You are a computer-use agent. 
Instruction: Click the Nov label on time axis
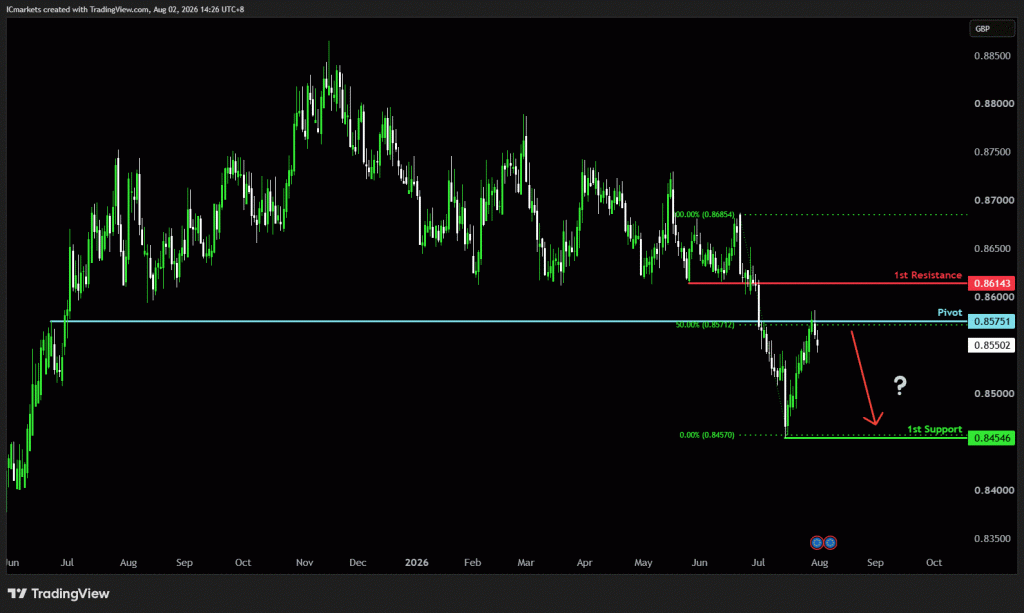304,562
